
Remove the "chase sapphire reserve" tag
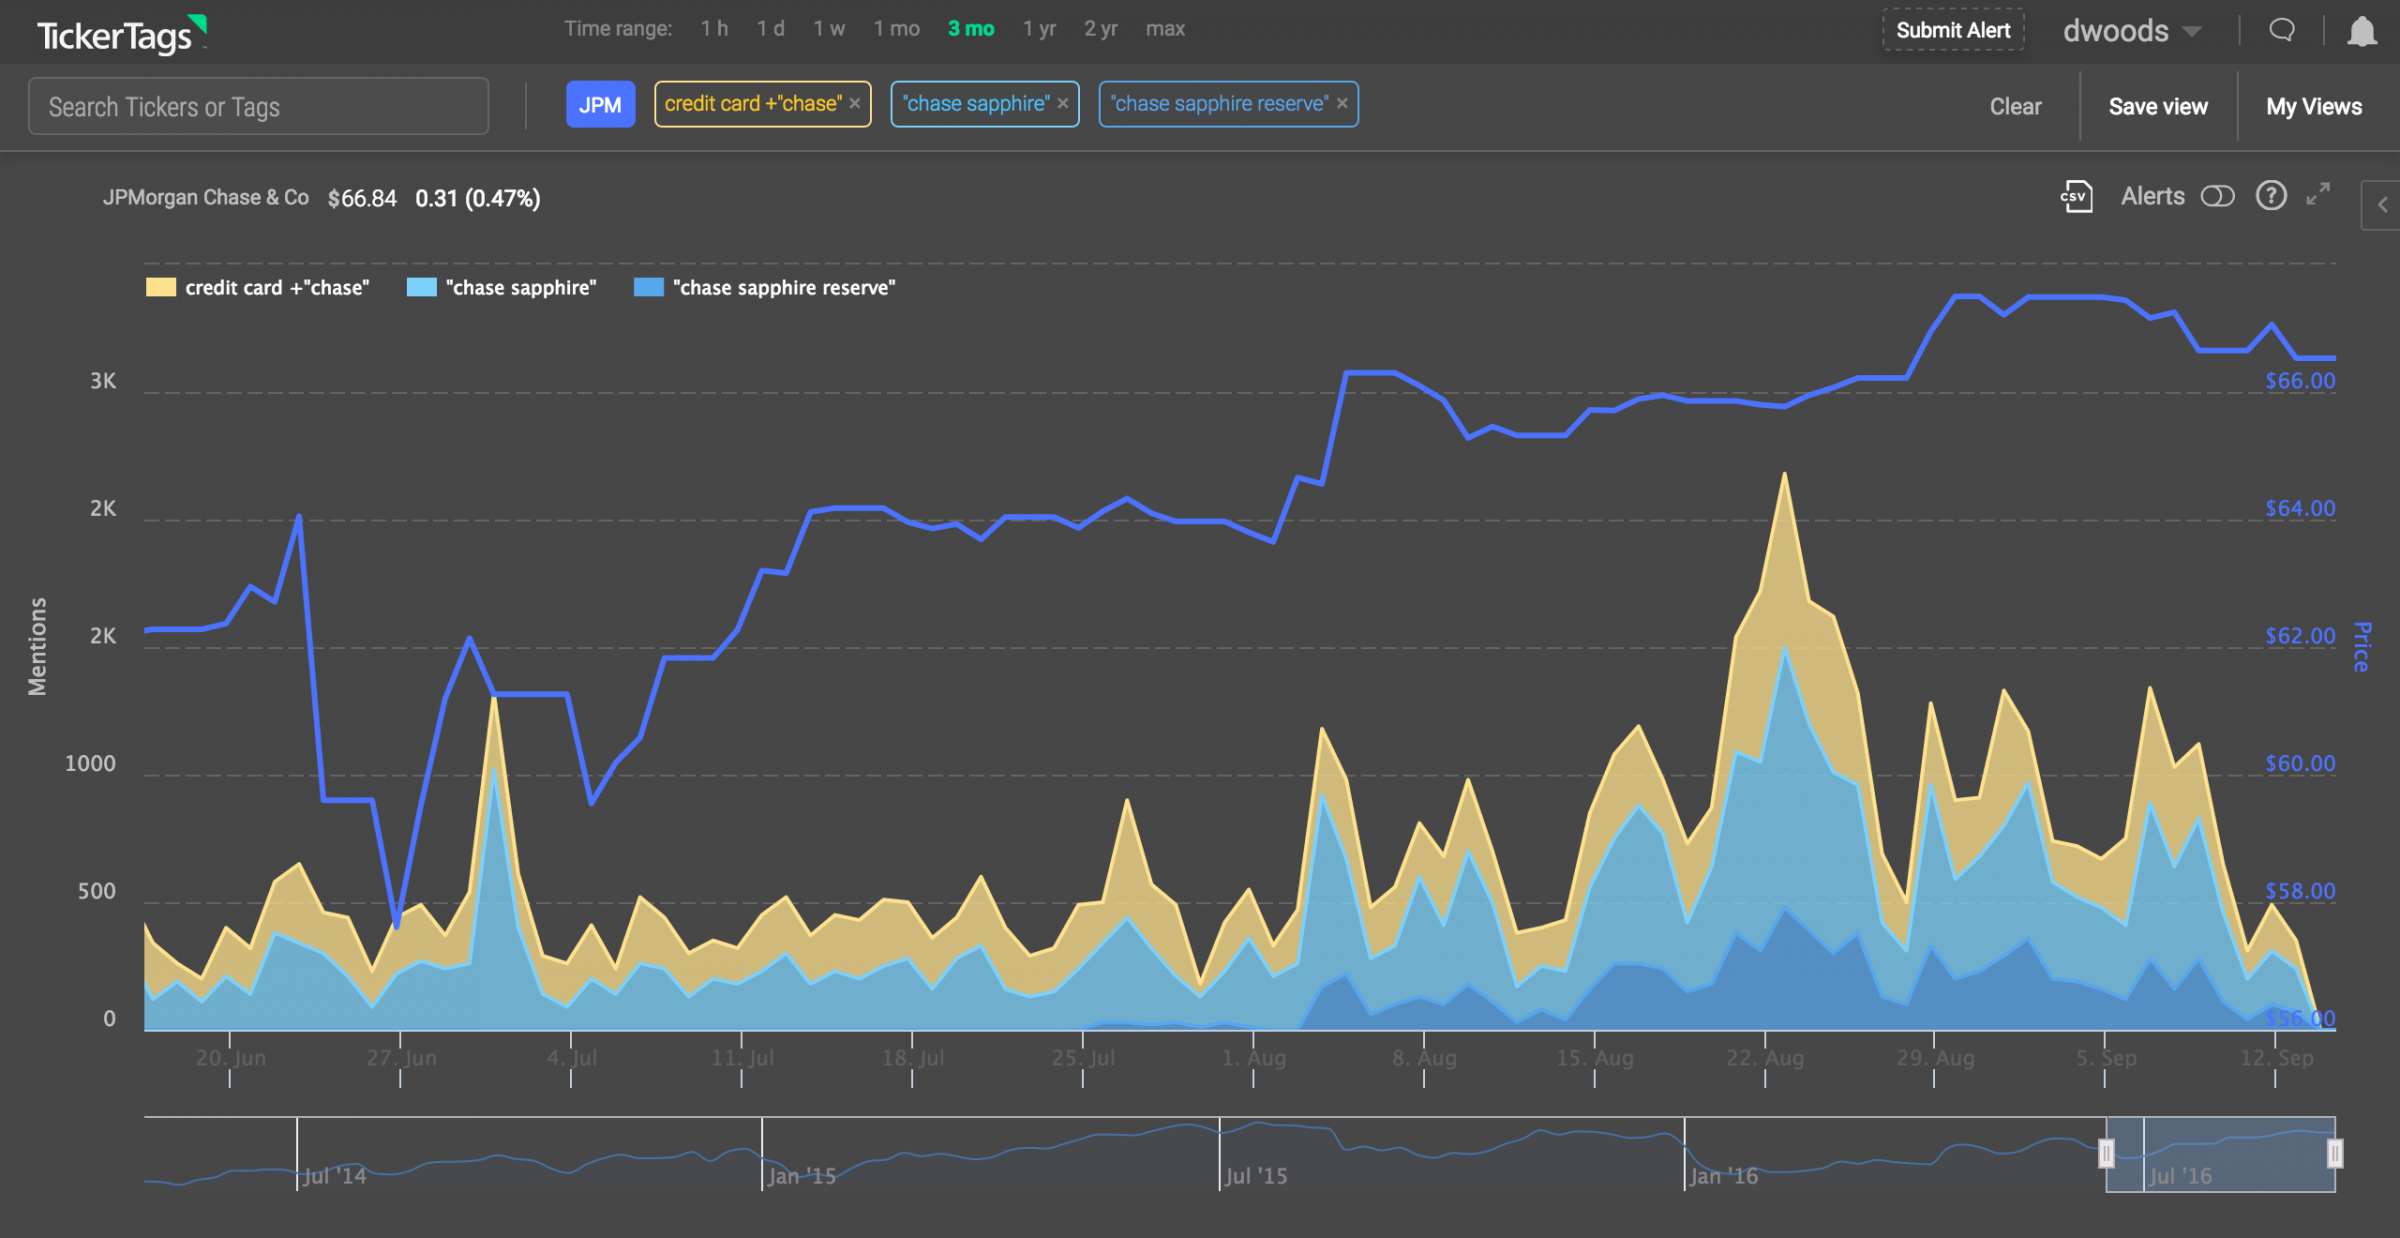pyautogui.click(x=1342, y=103)
